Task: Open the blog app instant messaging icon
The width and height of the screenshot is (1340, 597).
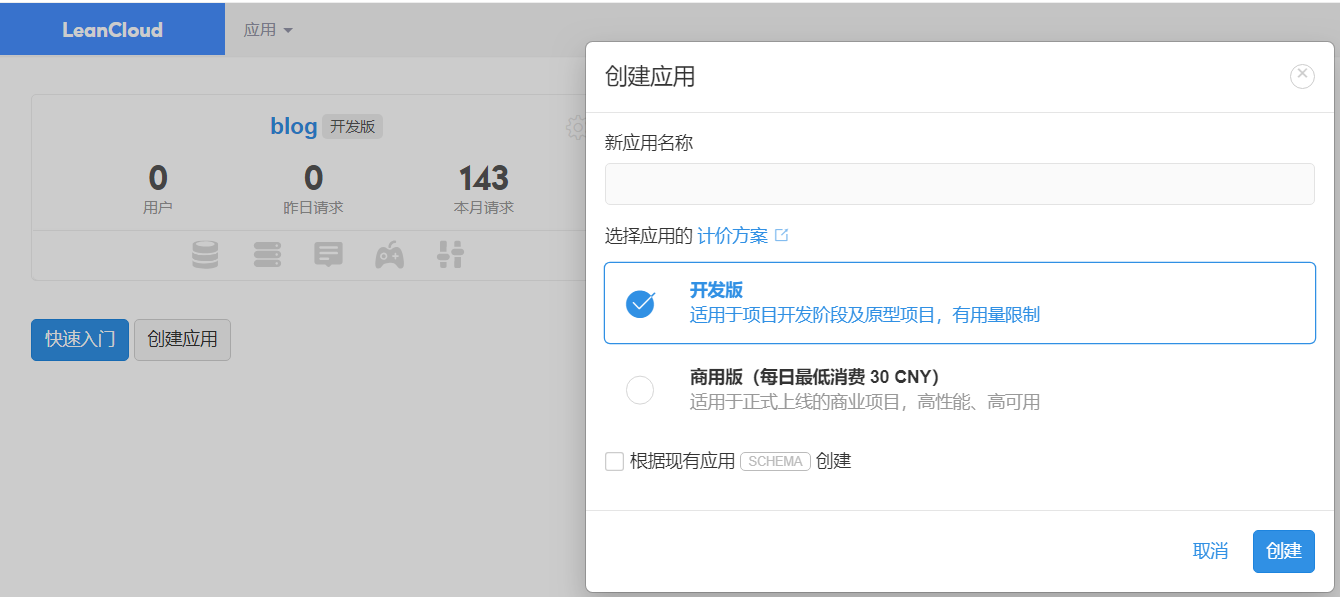Action: coord(329,255)
